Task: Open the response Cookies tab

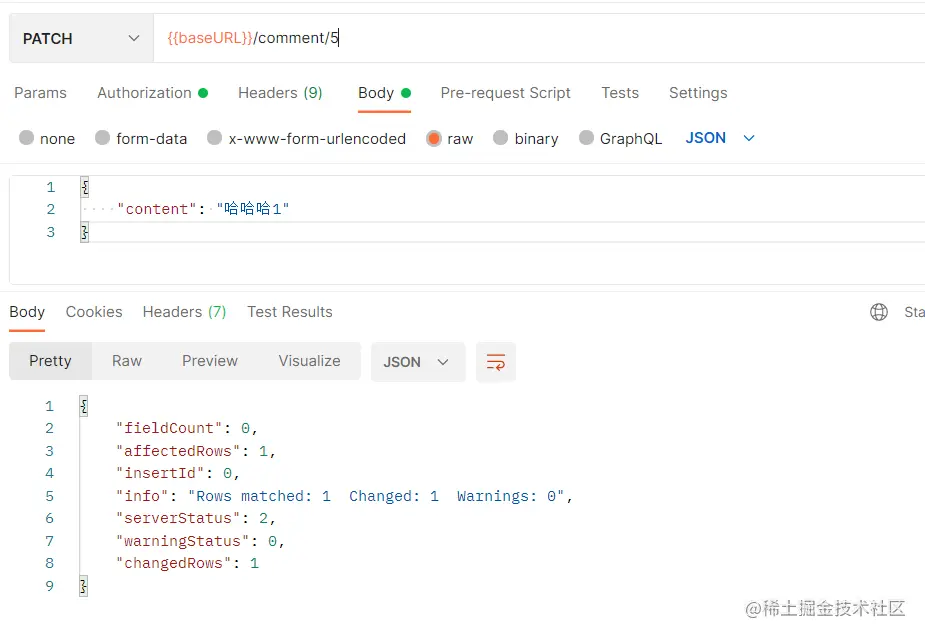Action: point(94,312)
